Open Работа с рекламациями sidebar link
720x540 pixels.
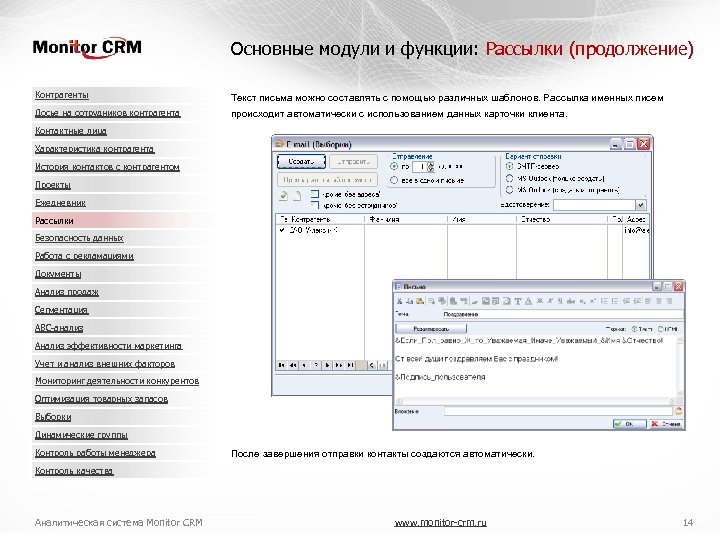click(84, 256)
